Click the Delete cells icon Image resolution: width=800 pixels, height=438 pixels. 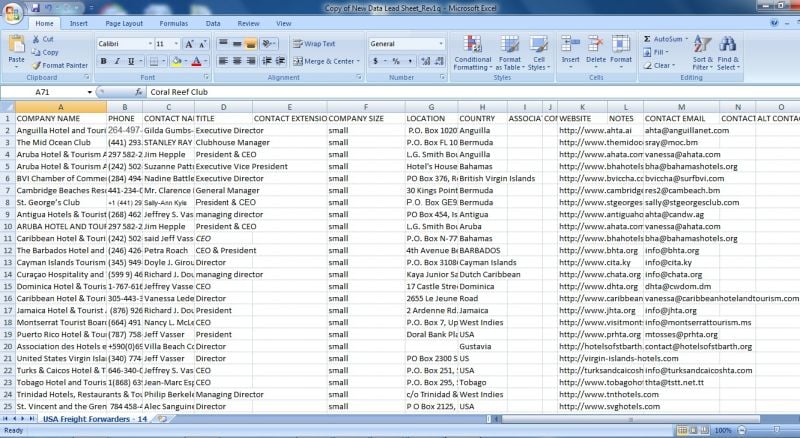coord(596,52)
